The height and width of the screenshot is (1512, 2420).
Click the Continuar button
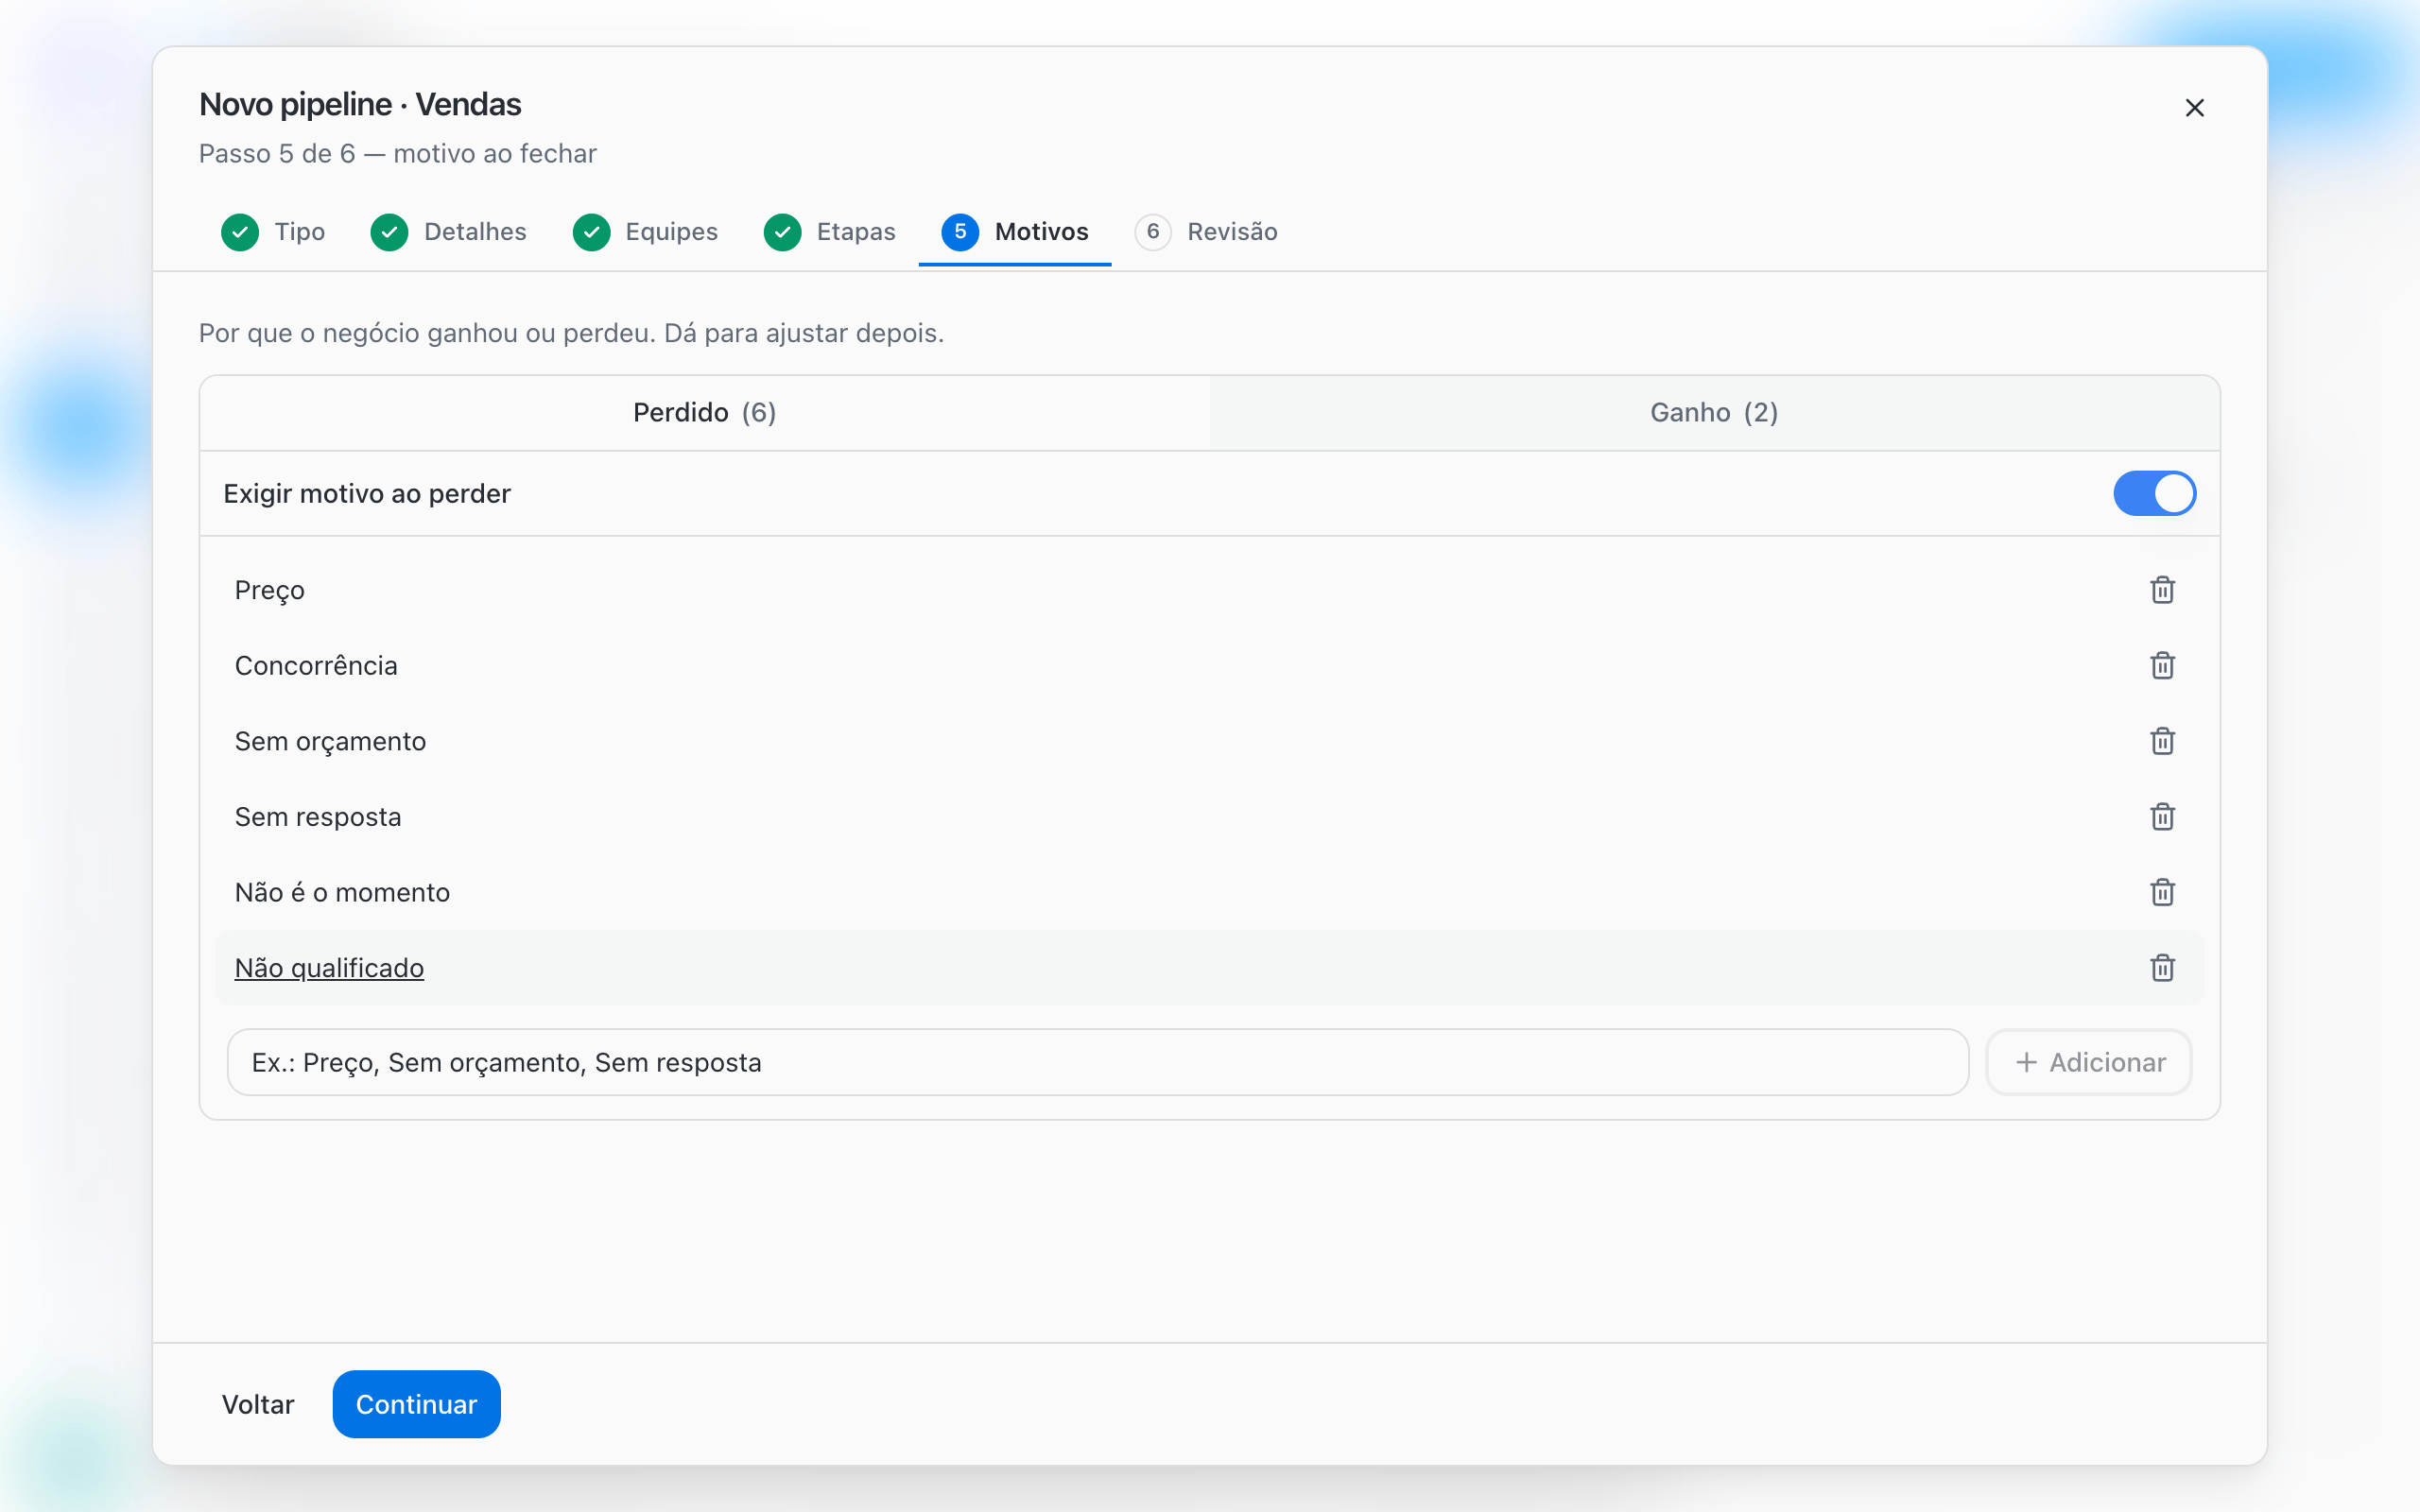point(416,1404)
